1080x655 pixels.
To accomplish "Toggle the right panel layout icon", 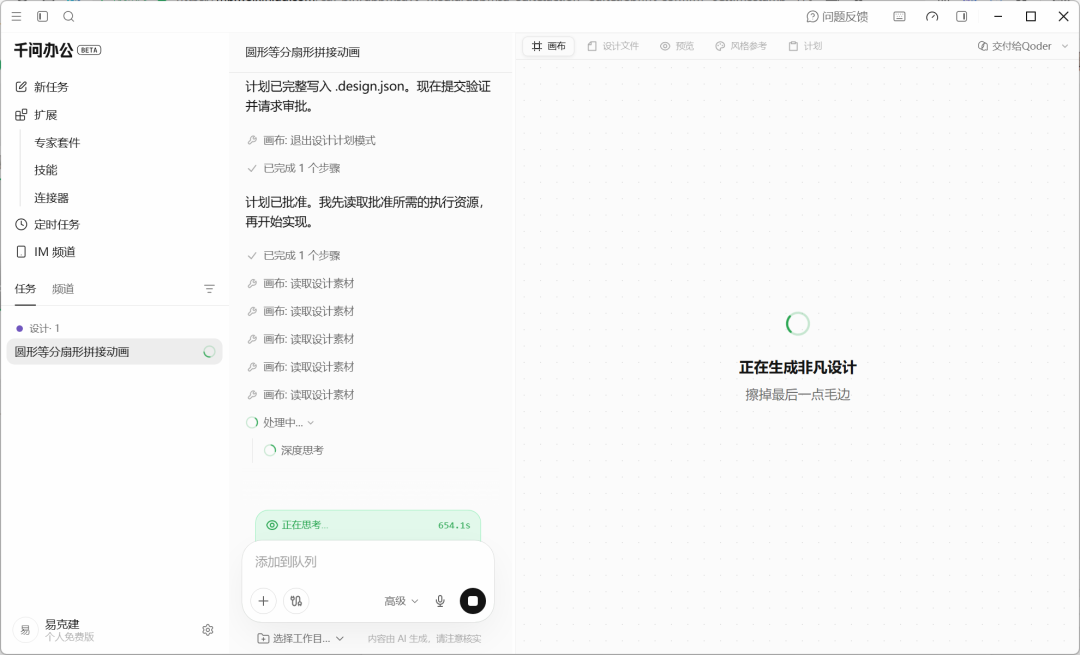I will coord(962,17).
